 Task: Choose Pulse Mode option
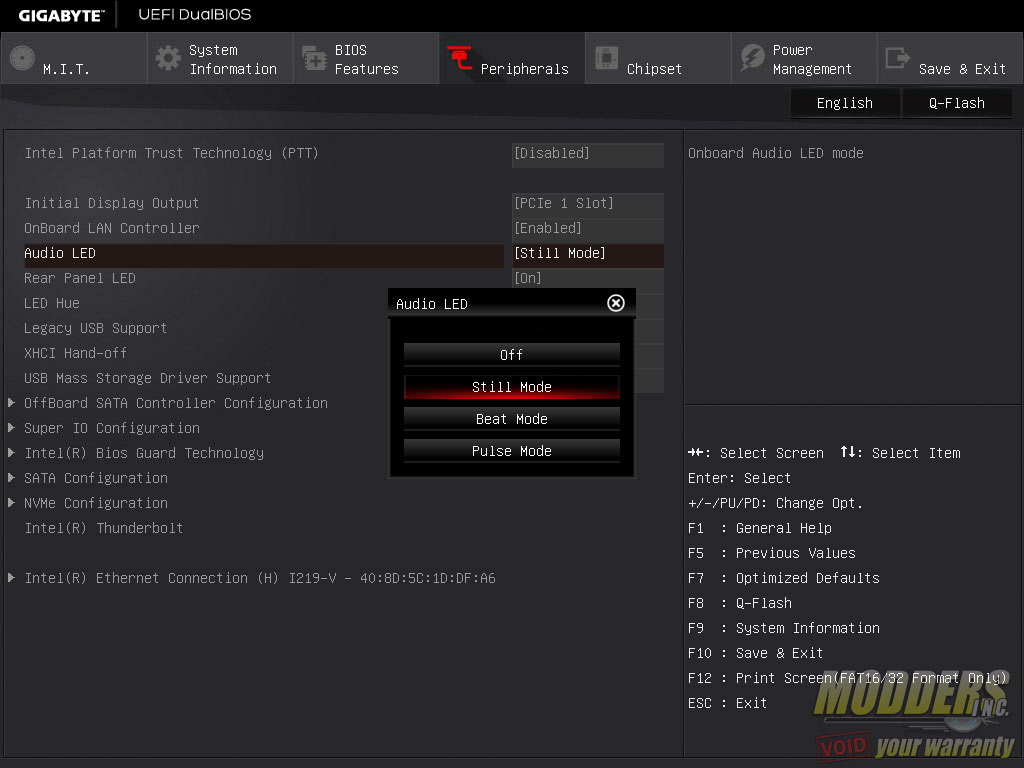[x=511, y=451]
